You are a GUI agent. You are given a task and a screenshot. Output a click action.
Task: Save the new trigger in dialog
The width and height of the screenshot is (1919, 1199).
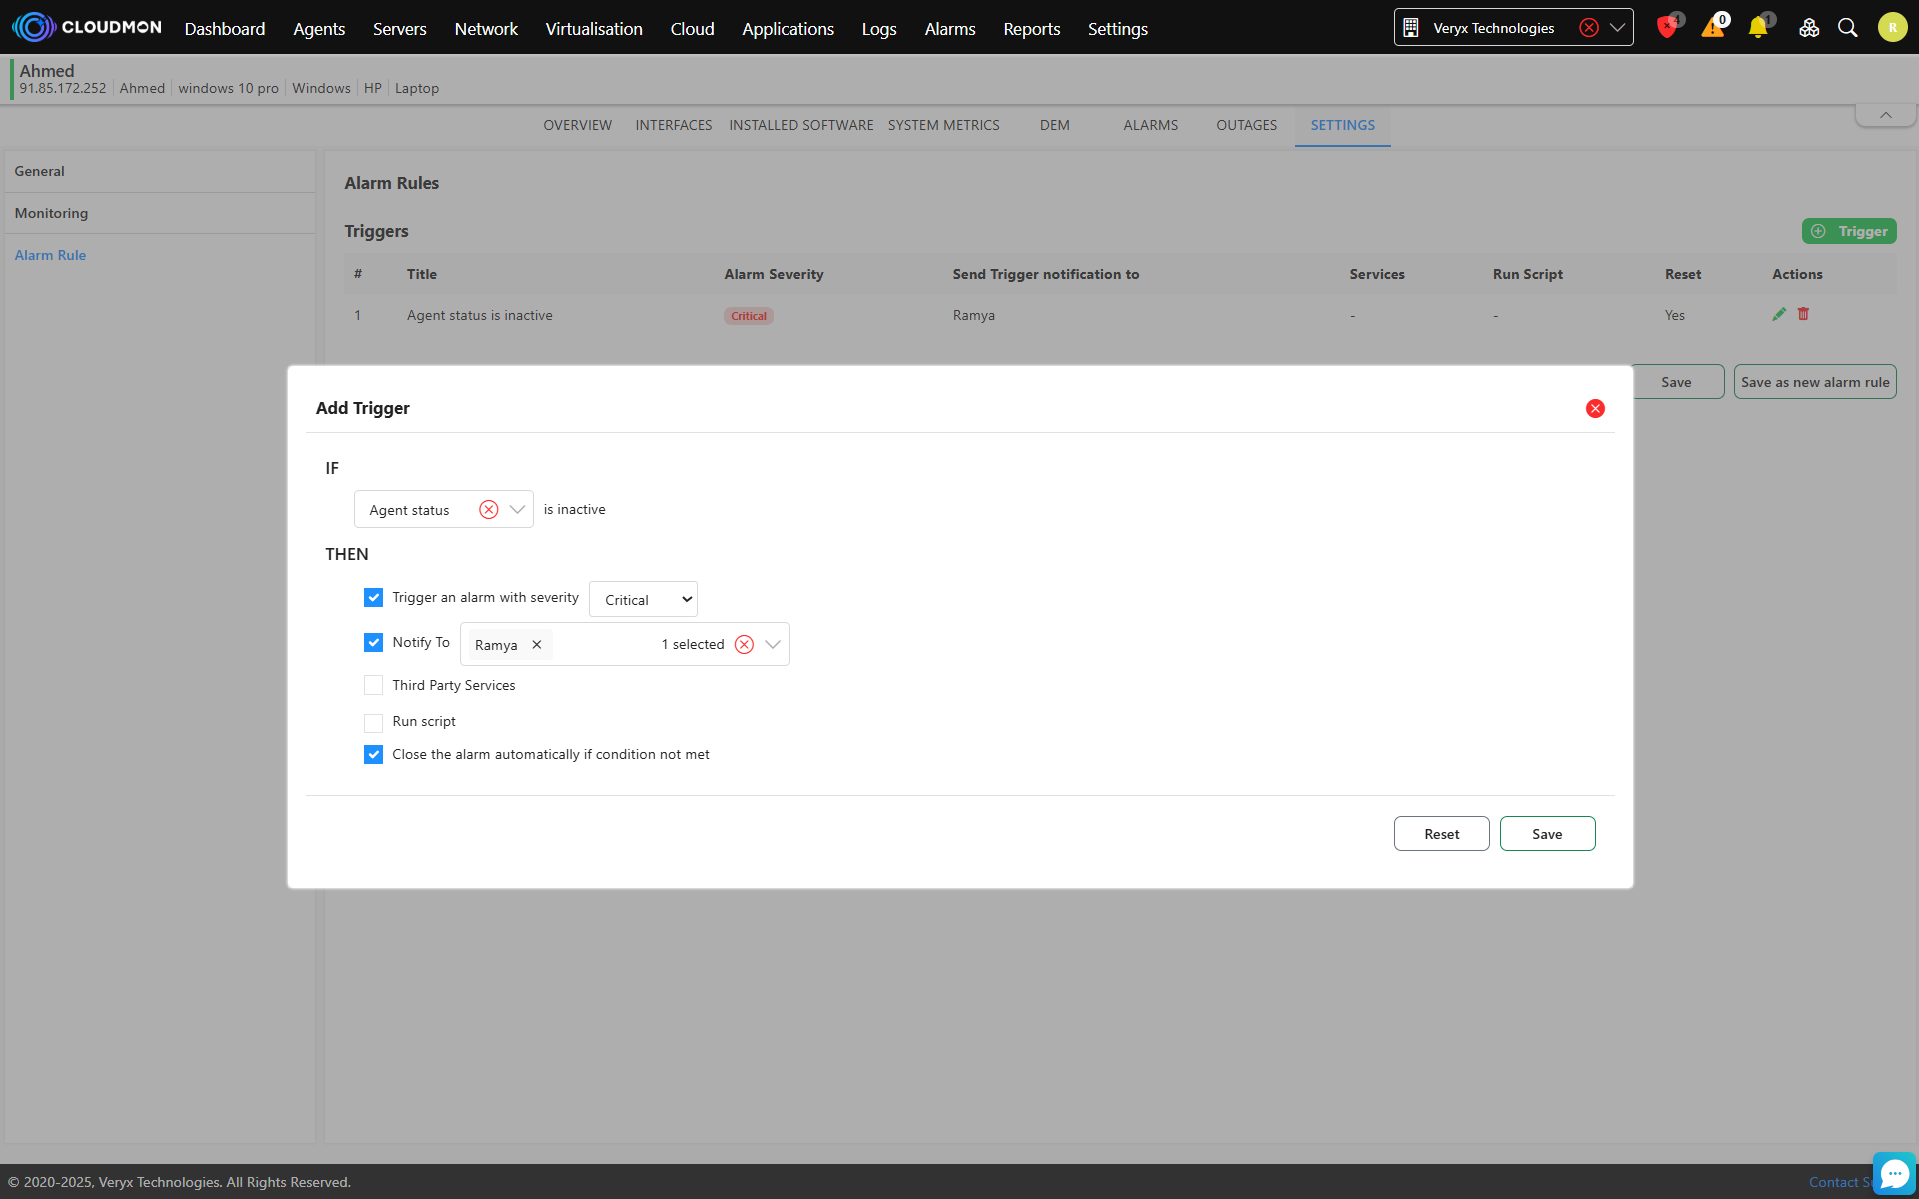tap(1547, 834)
